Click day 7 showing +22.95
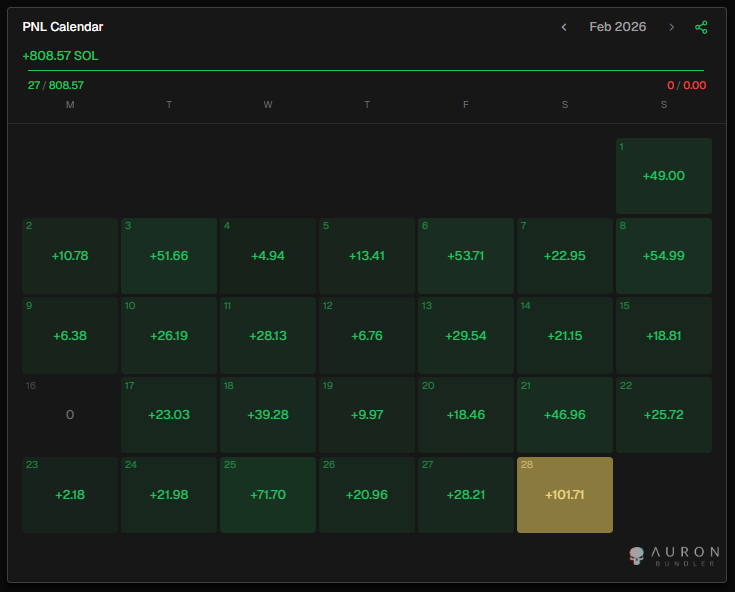The height and width of the screenshot is (592, 735). coord(565,256)
